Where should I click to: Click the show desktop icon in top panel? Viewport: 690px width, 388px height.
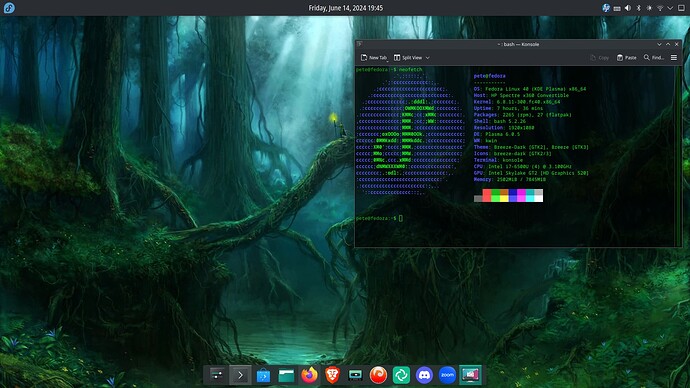[681, 8]
